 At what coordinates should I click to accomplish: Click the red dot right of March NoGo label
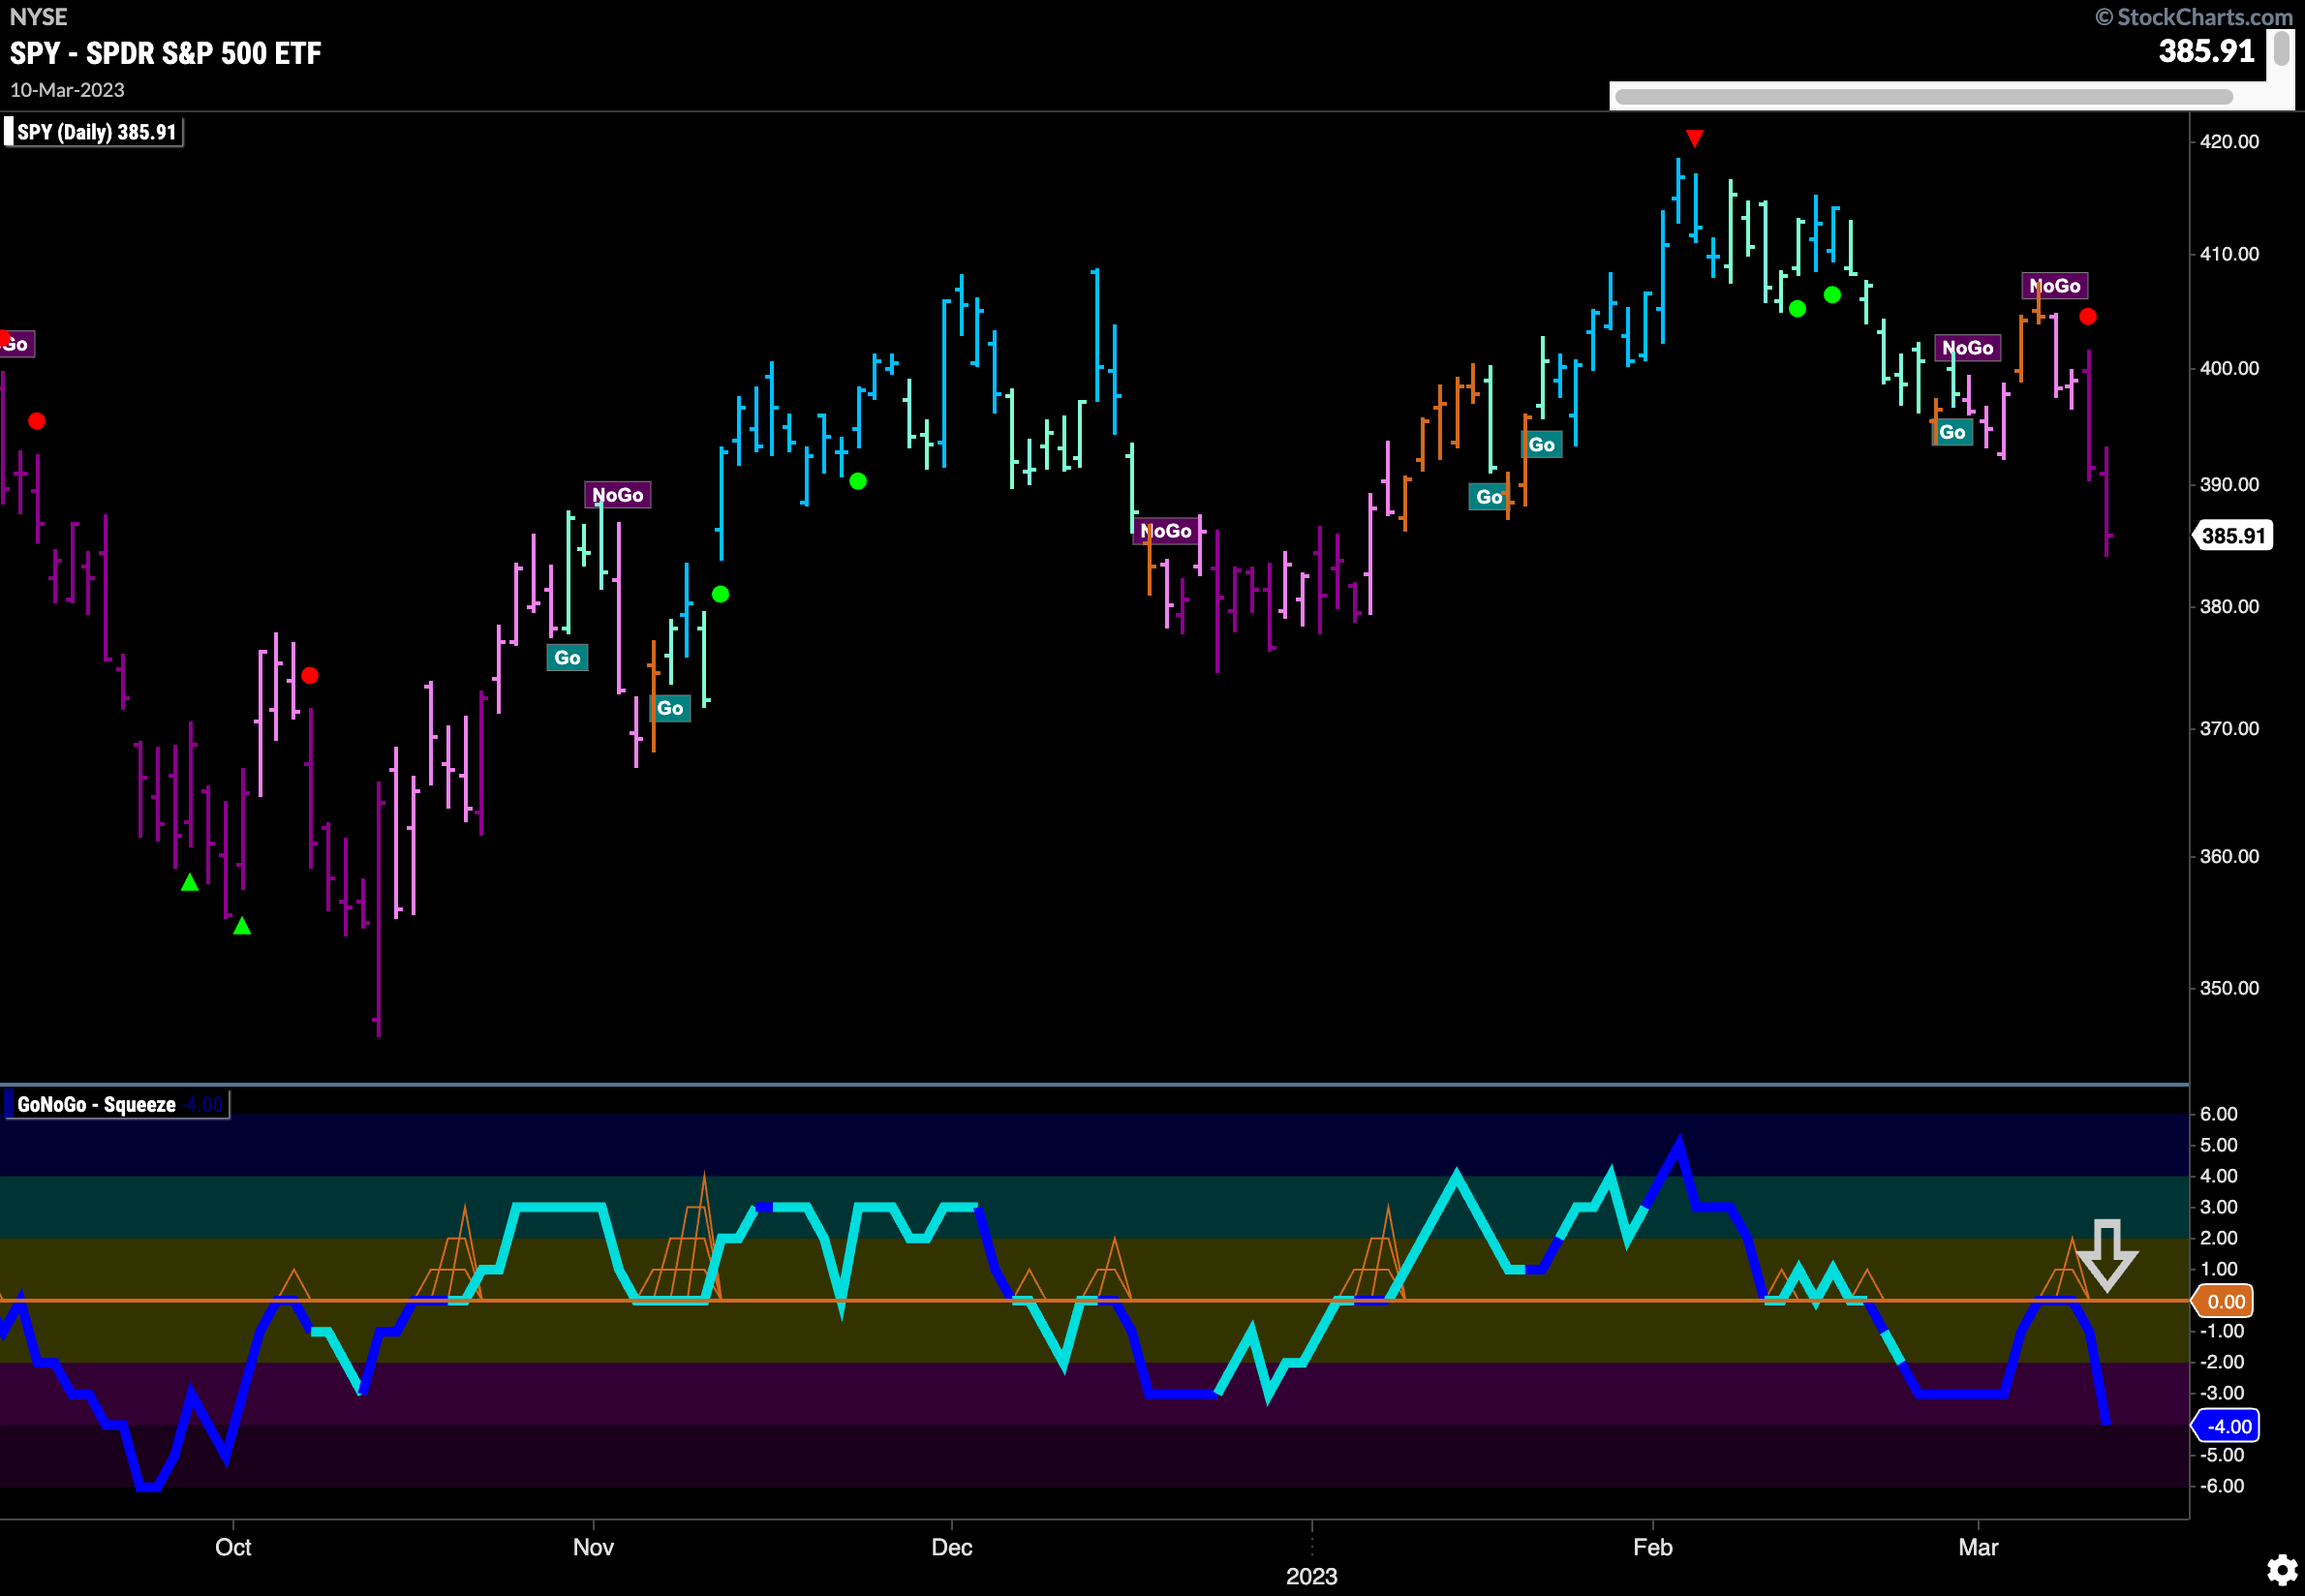click(x=2087, y=317)
